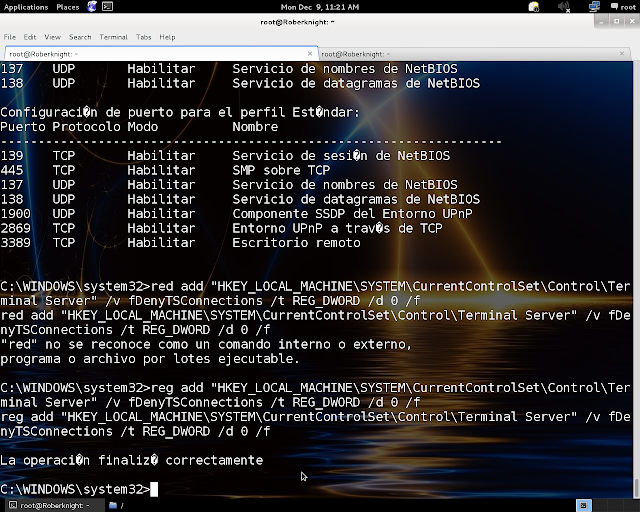Click the terminal prompt cursor
640x512 pixels.
point(154,489)
